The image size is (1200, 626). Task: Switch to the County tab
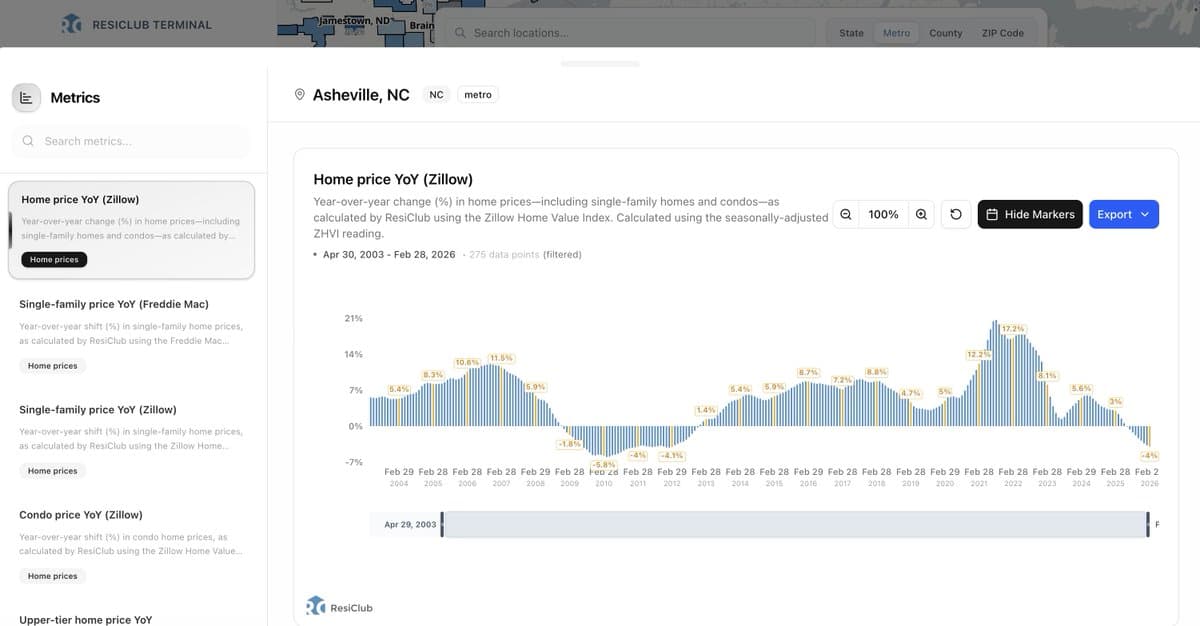coord(945,32)
